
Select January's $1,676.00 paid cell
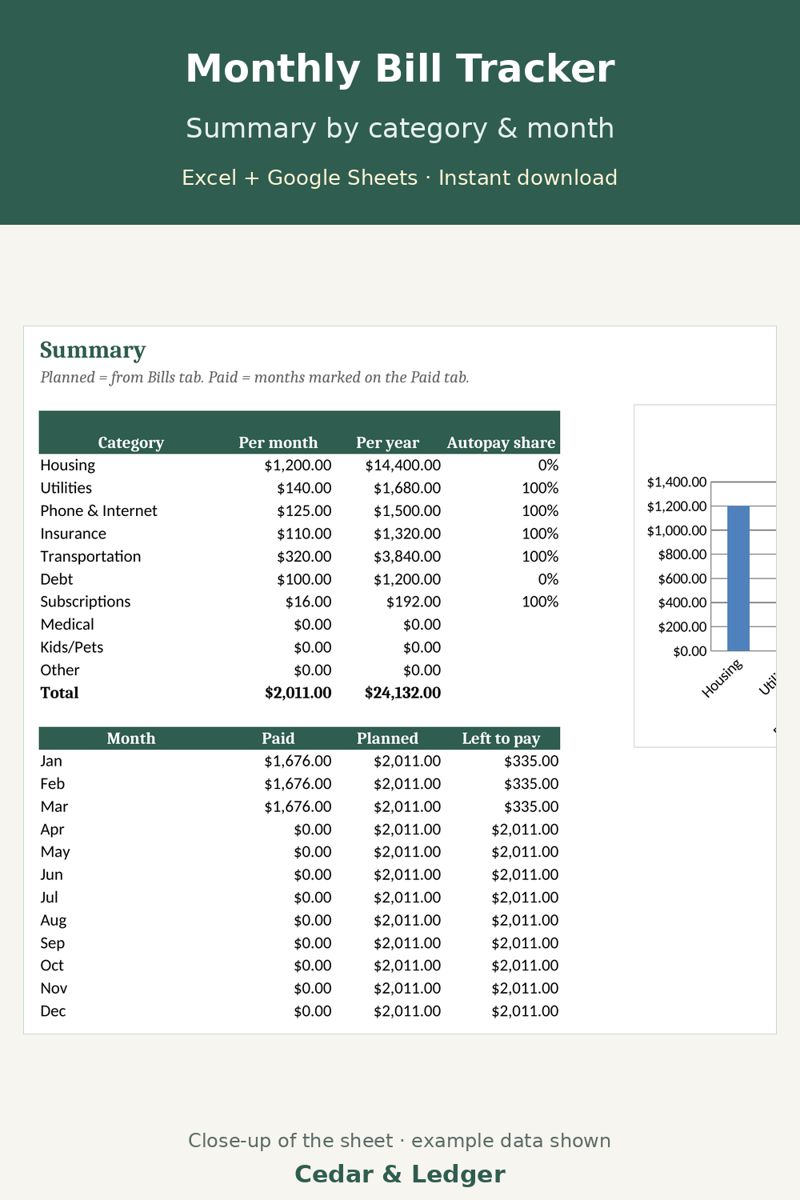pyautogui.click(x=298, y=761)
